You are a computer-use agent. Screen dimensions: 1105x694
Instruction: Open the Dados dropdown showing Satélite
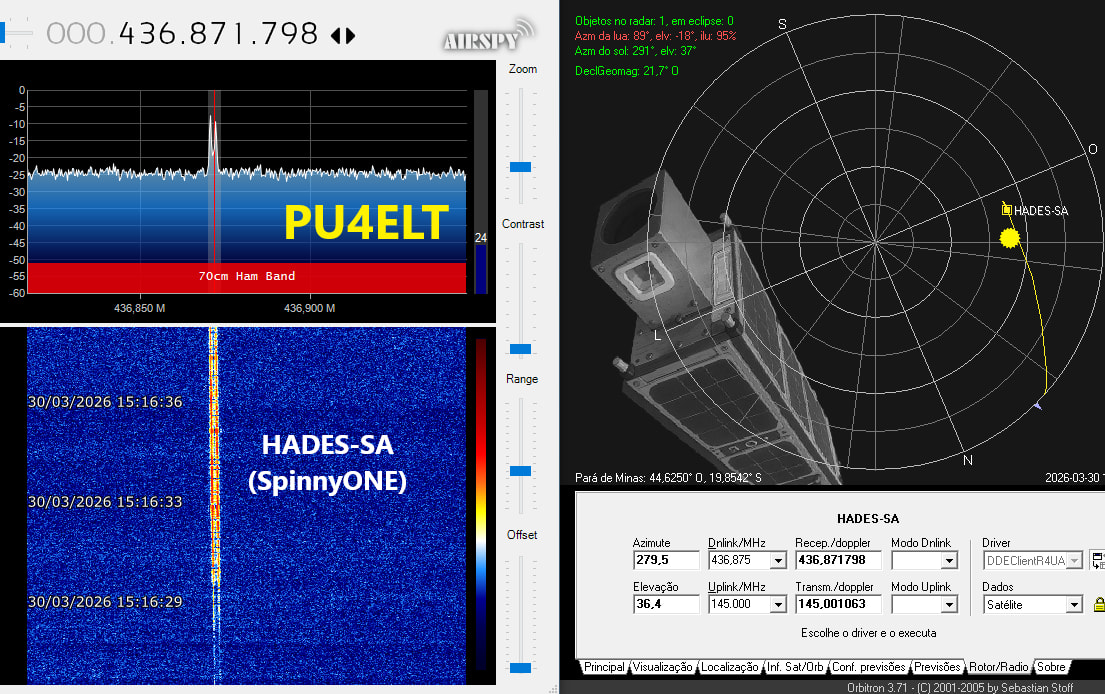pos(1073,605)
